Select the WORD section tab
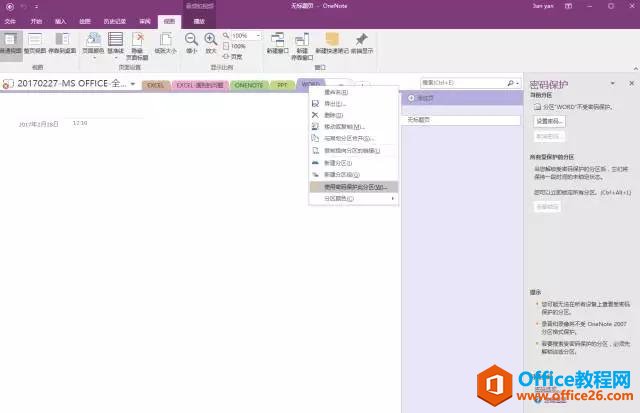 (x=311, y=84)
